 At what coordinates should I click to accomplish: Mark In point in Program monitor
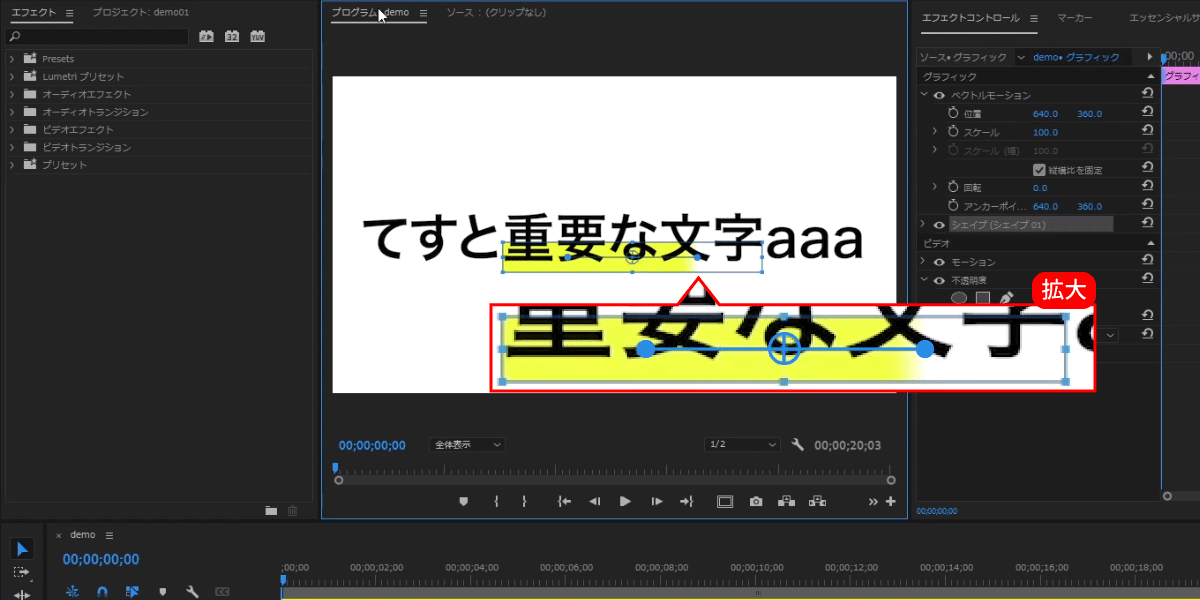coord(496,501)
